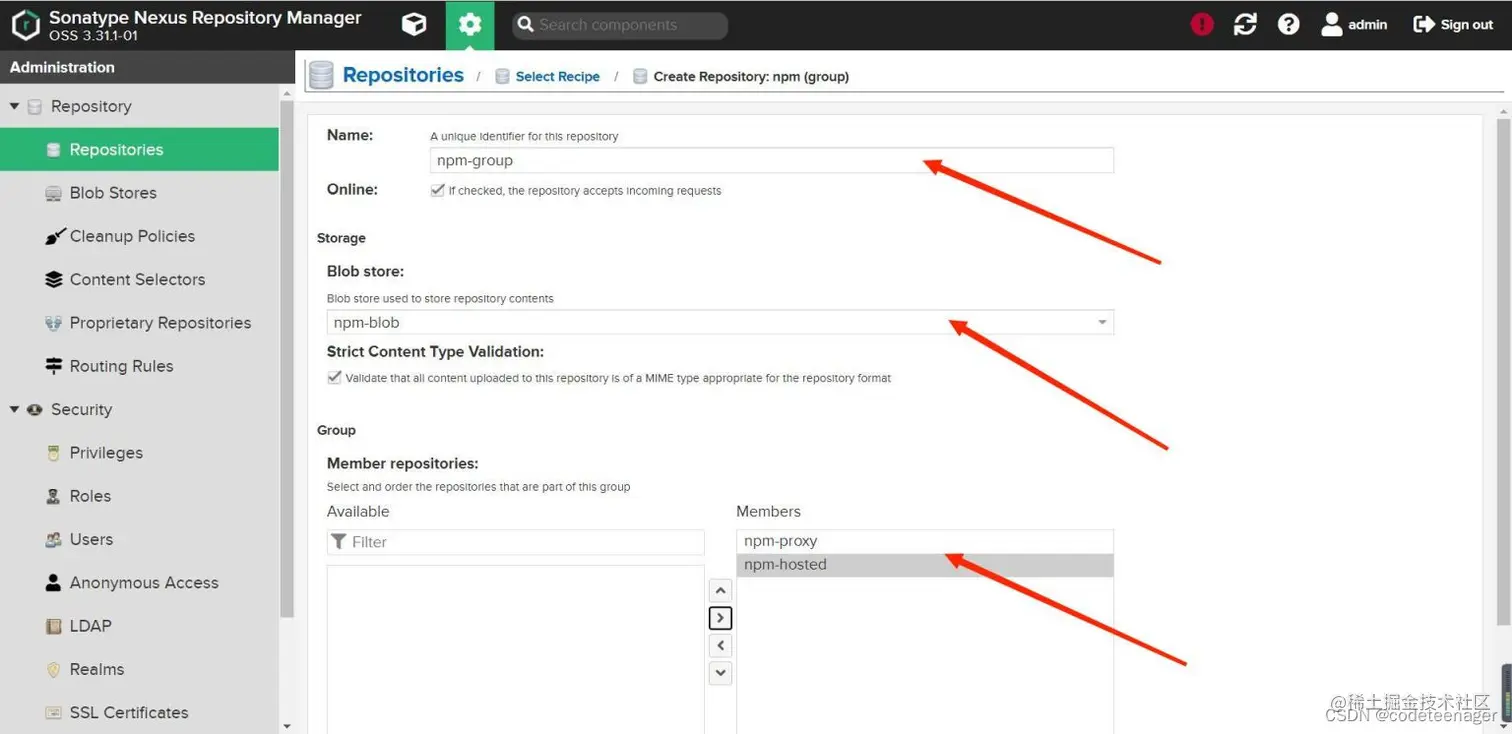Click the Realms shield icon
The width and height of the screenshot is (1512, 734).
tap(54, 669)
